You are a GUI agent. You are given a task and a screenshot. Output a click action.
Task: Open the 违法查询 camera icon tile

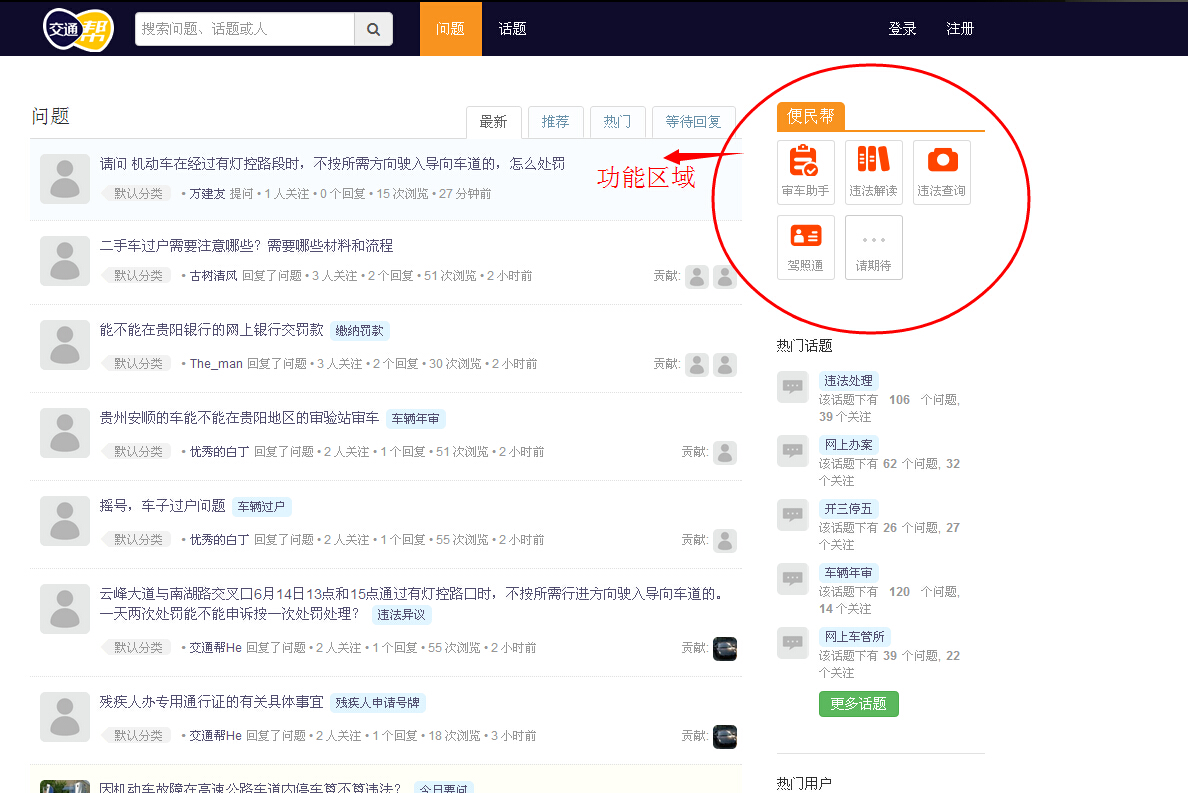point(941,172)
